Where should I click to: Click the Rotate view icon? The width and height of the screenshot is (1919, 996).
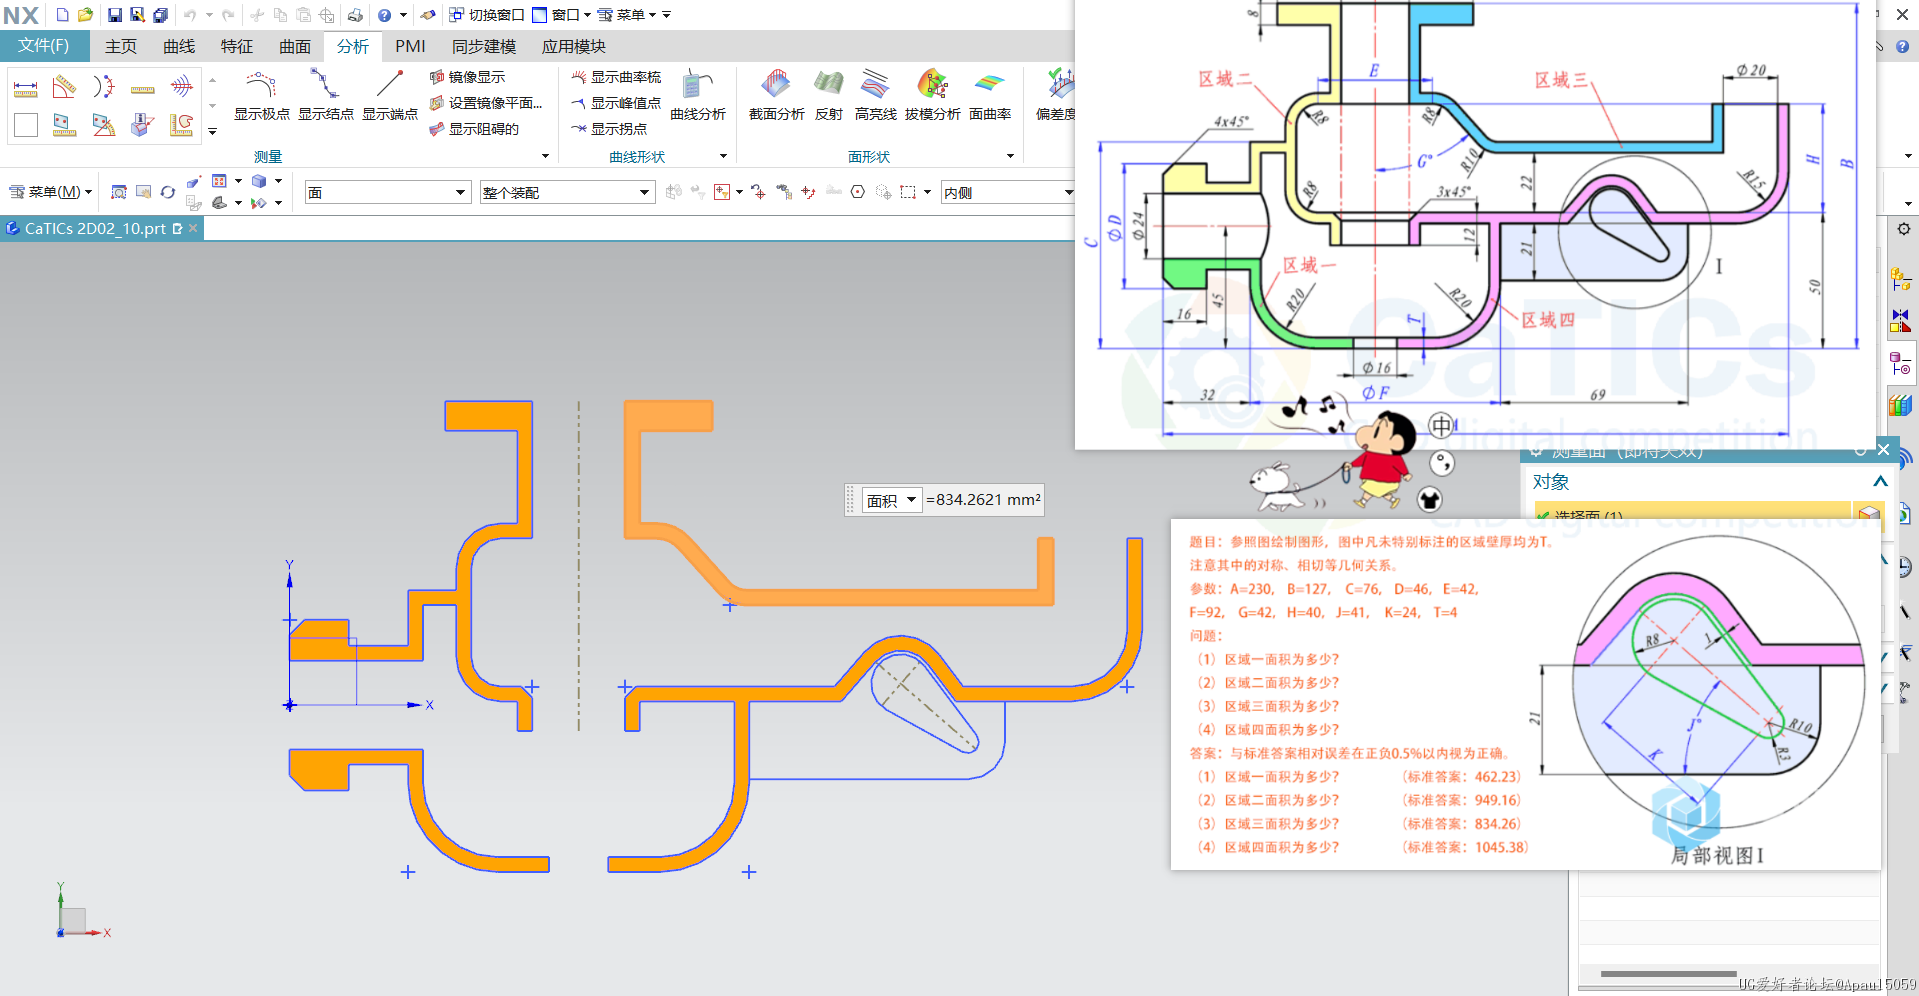click(x=167, y=192)
